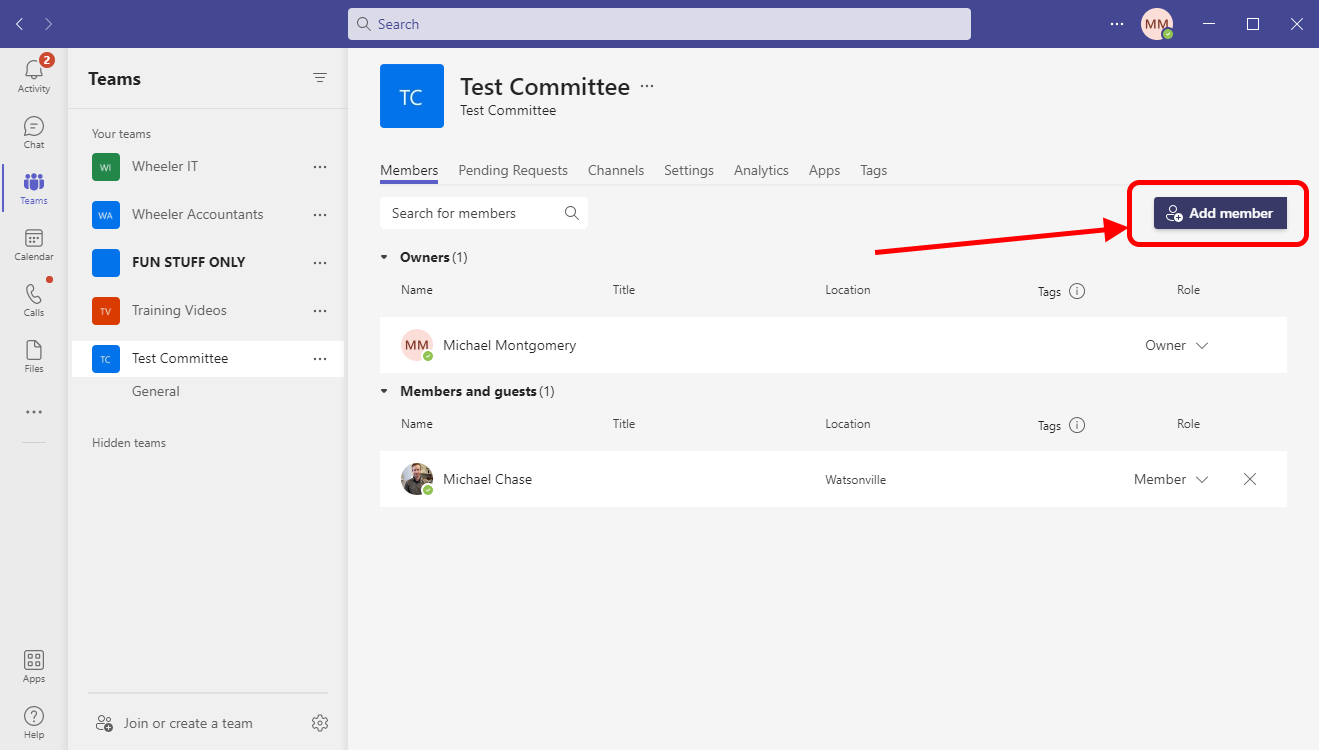Click the back navigation arrow
The width and height of the screenshot is (1319, 750).
click(x=20, y=24)
